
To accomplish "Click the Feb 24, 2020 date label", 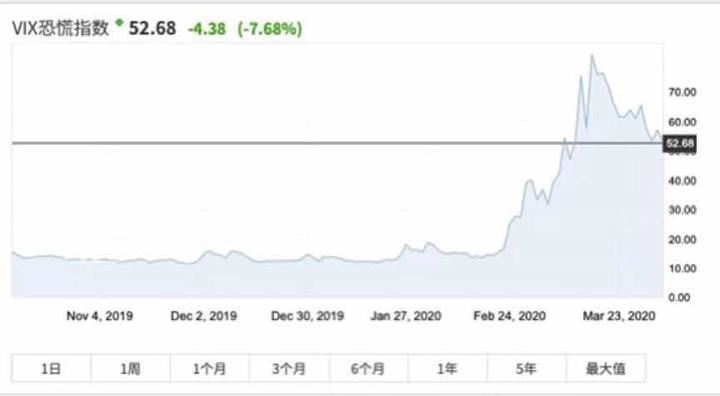I will click(x=510, y=316).
